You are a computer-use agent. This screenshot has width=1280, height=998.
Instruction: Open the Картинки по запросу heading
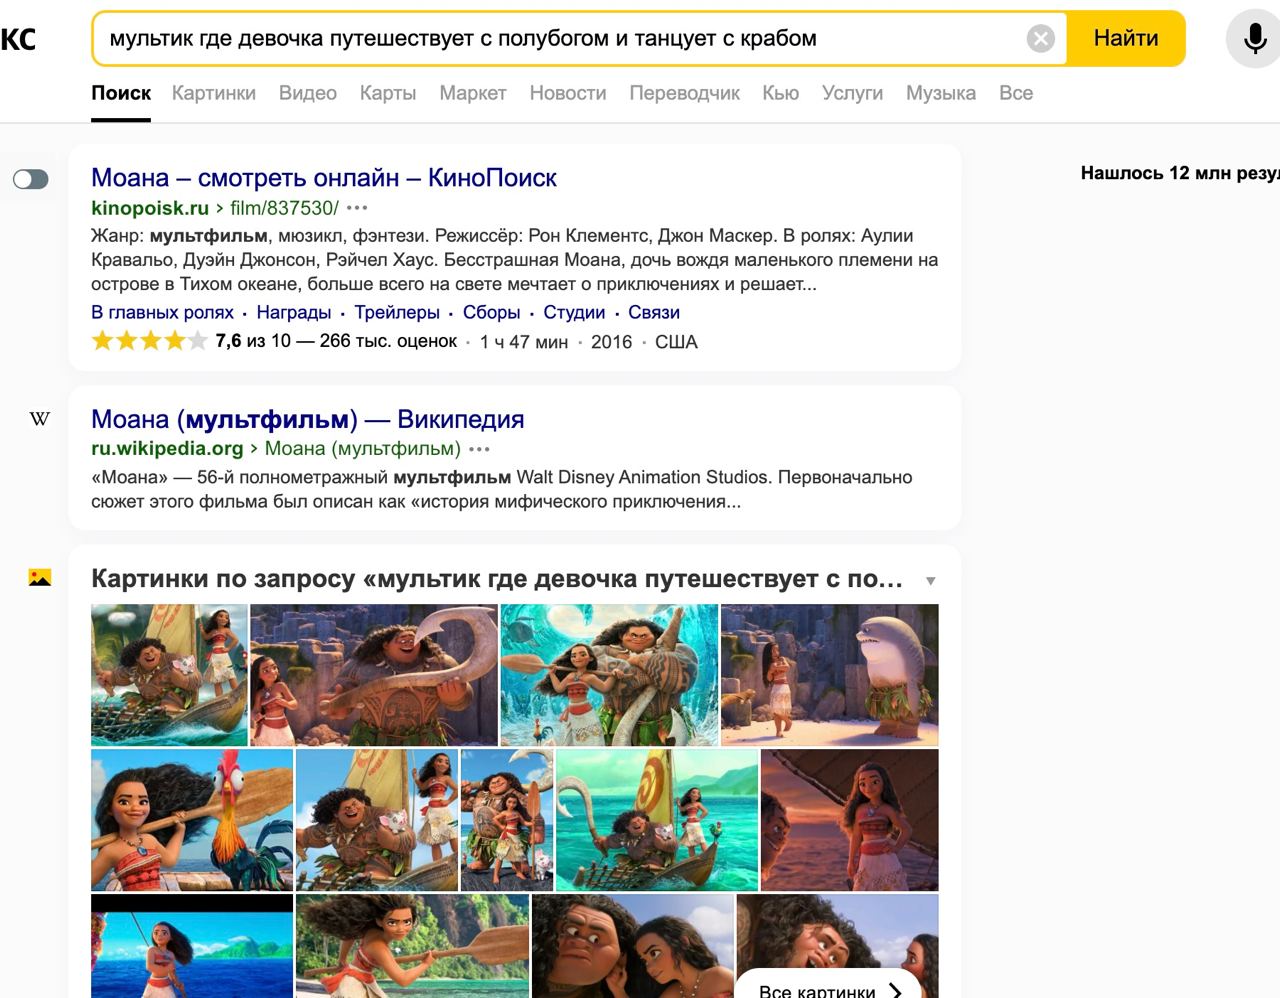[x=497, y=579]
